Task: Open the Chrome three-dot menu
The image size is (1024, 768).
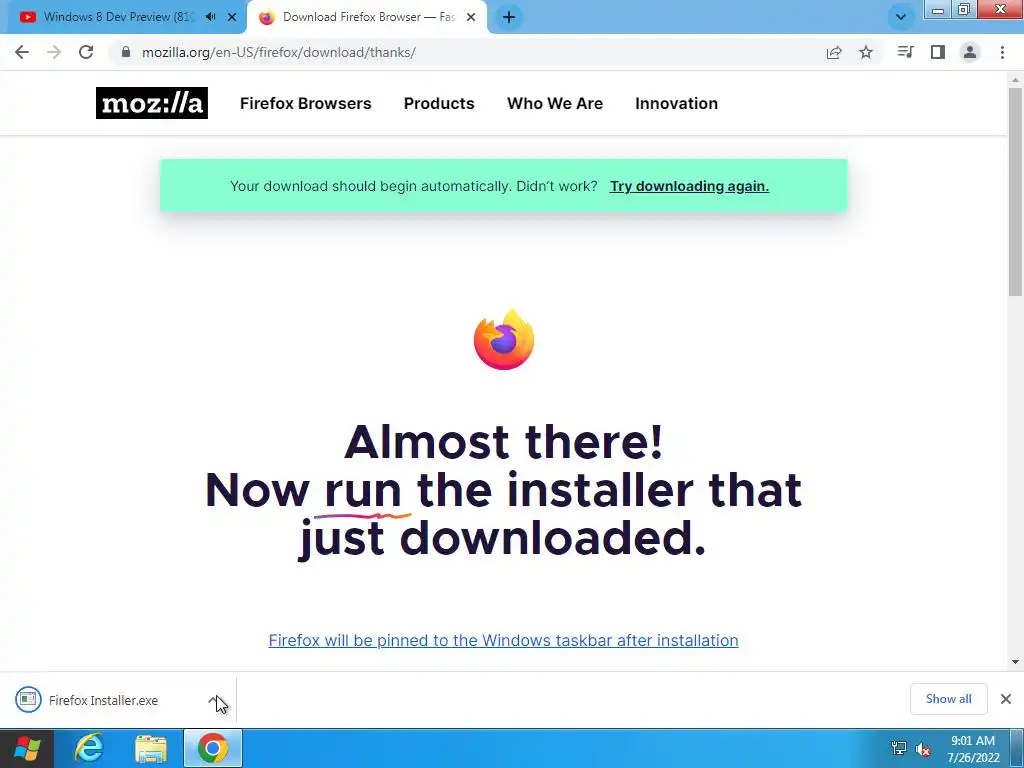Action: [1002, 52]
